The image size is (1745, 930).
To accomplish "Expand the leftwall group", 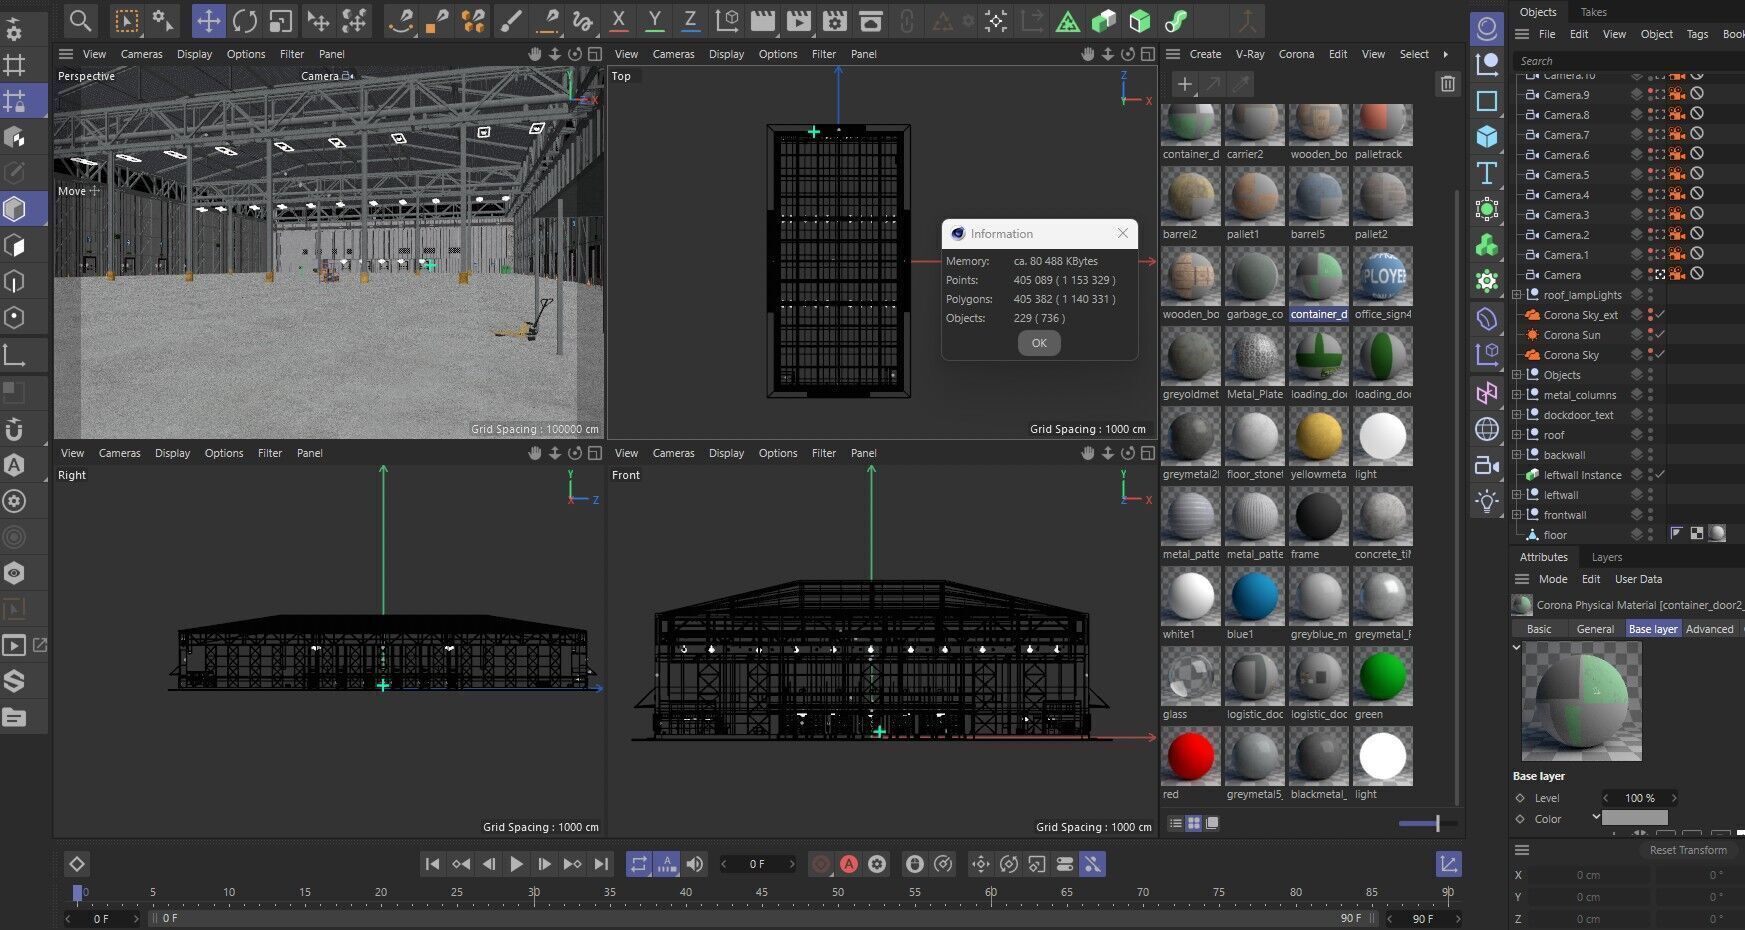I will (1517, 495).
